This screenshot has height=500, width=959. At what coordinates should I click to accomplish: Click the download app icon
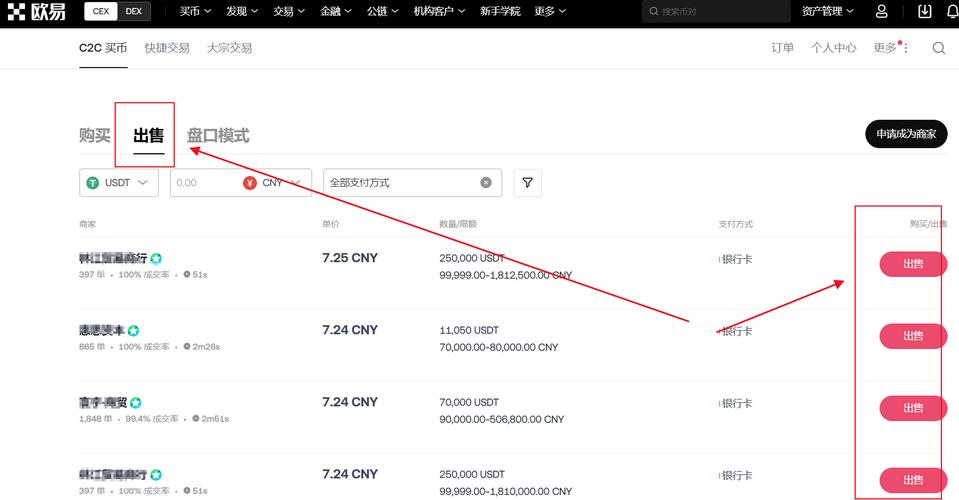click(x=924, y=12)
